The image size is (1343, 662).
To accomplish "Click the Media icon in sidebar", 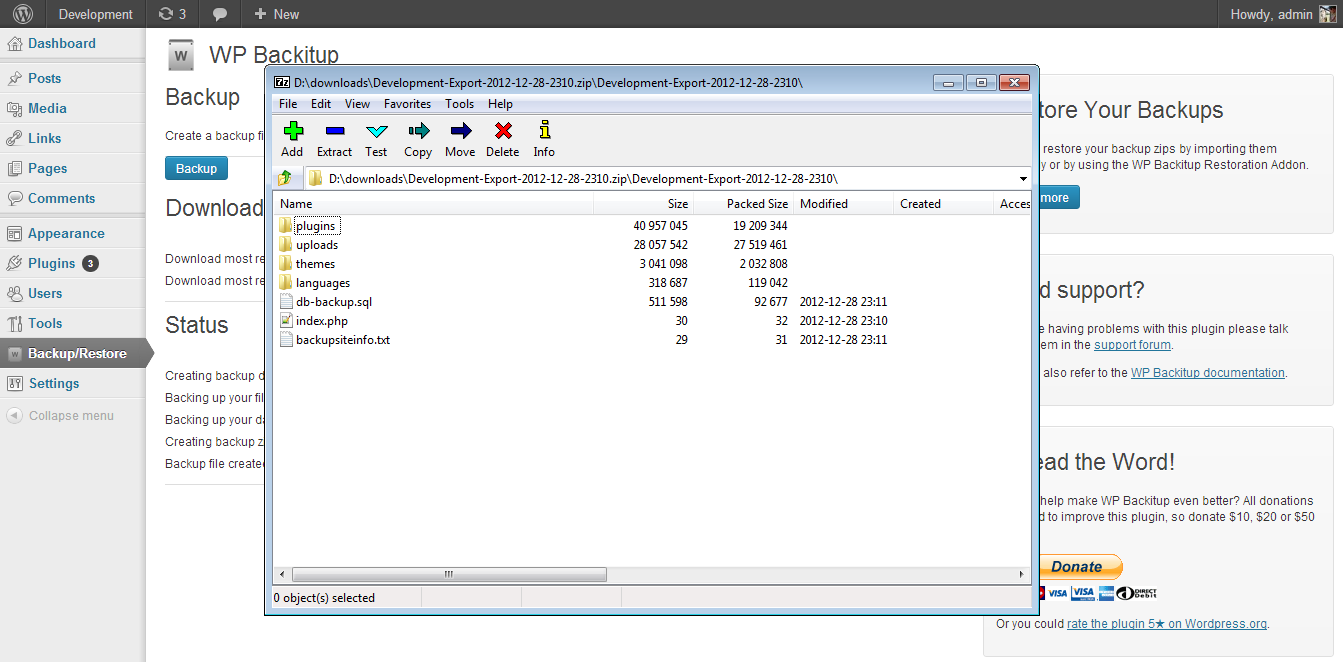I will point(15,109).
